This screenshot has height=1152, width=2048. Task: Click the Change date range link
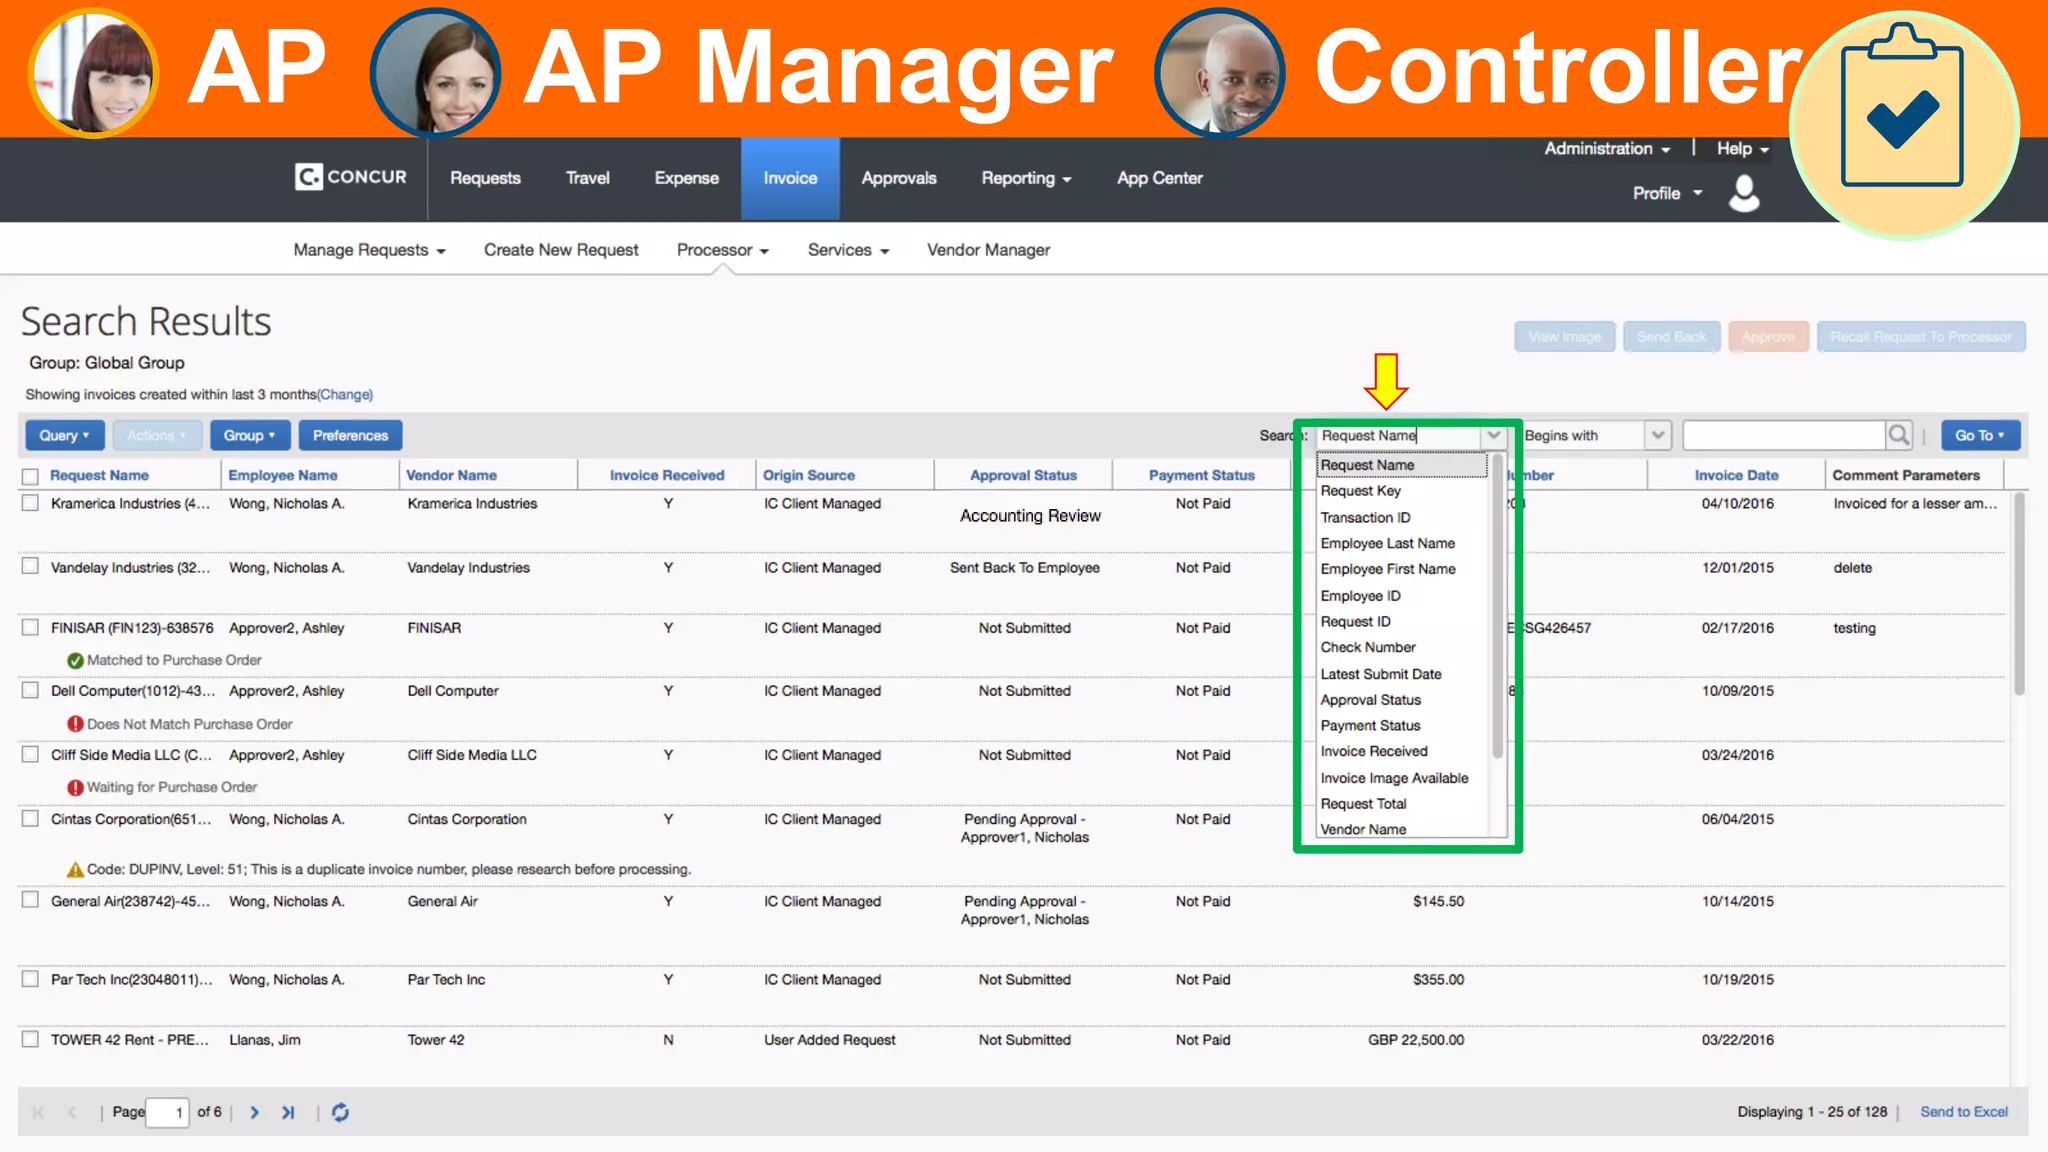click(345, 395)
